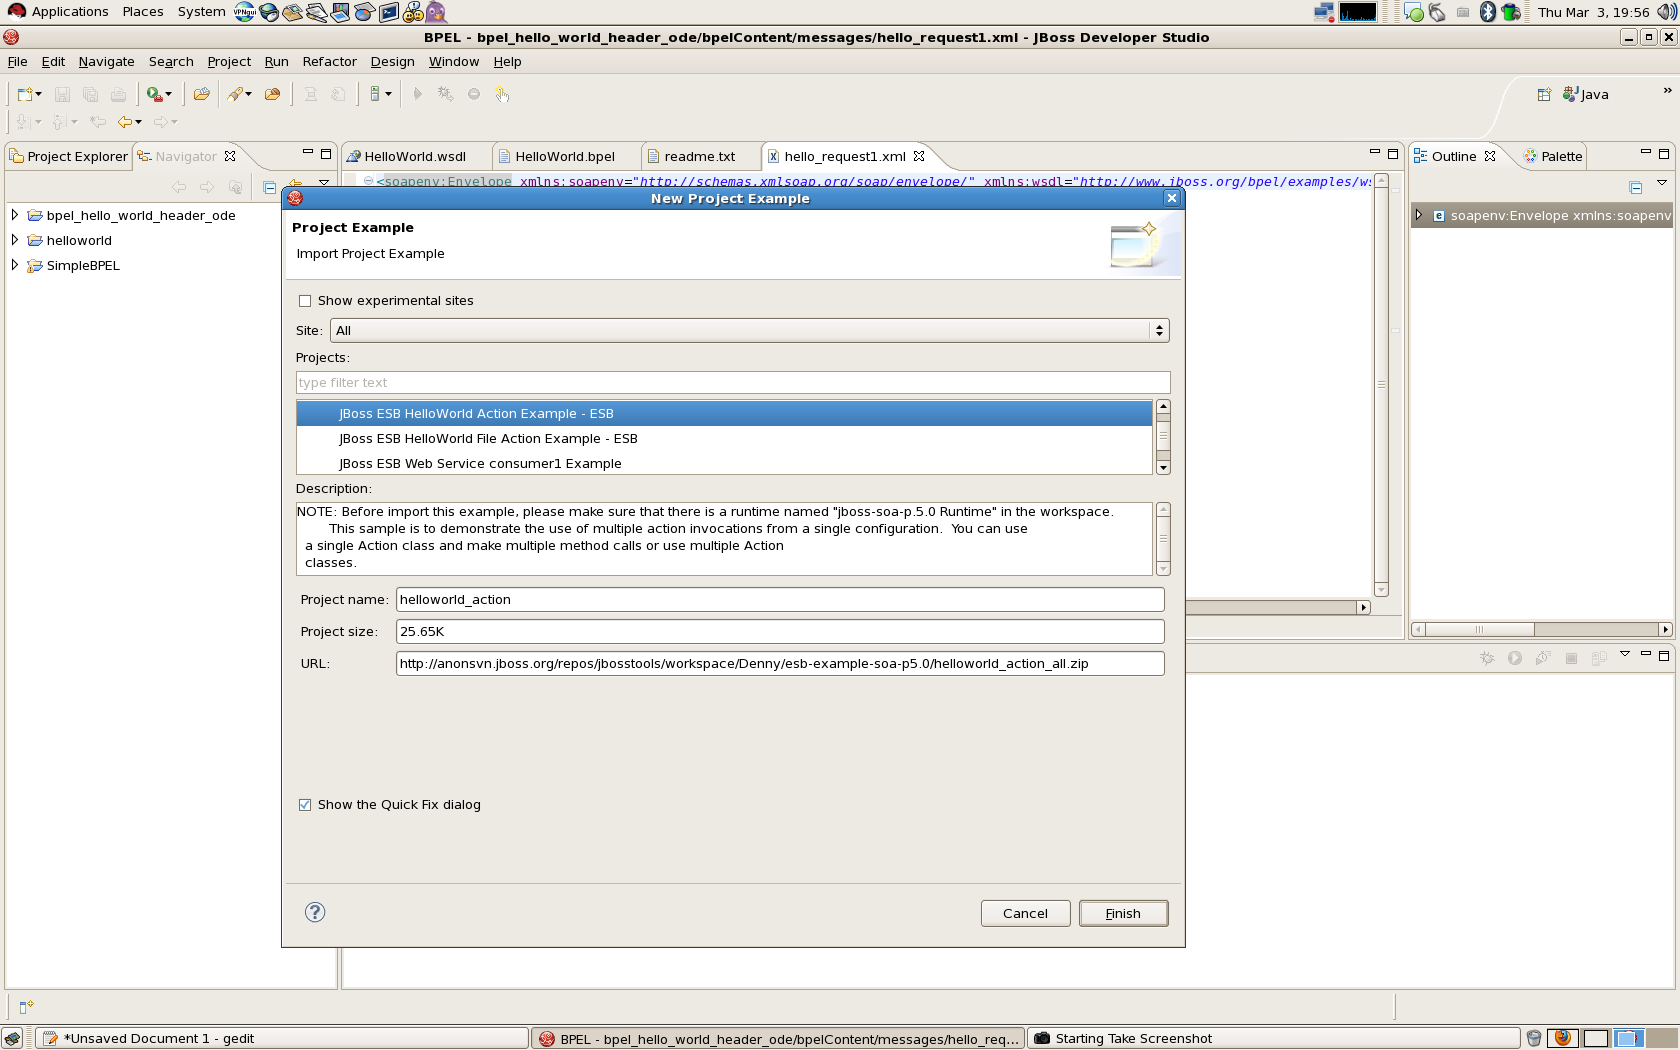This screenshot has height=1050, width=1680.
Task: Click the Search flashlight toolbar icon
Action: [235, 94]
